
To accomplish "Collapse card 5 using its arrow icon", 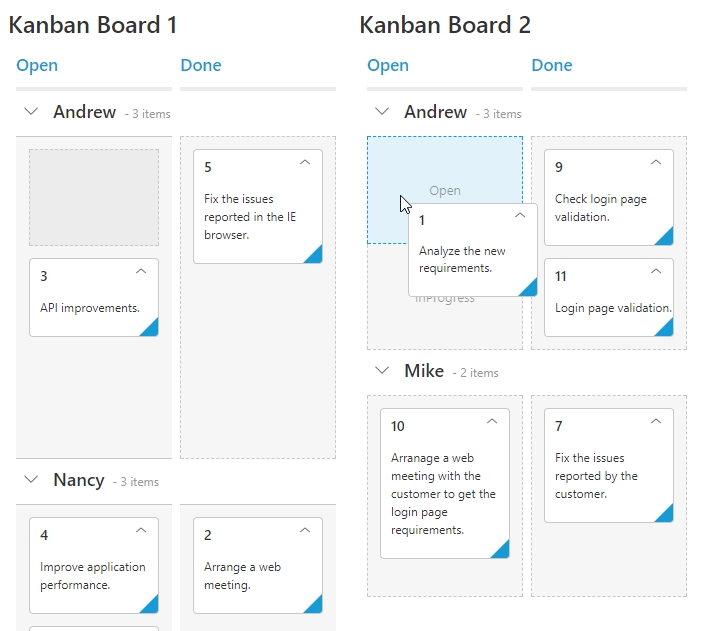I will [x=305, y=161].
